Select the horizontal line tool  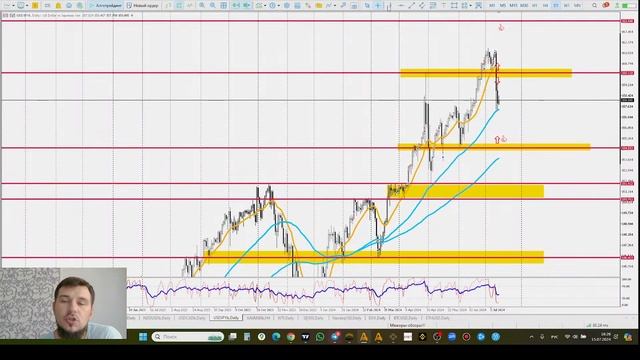pos(401,6)
